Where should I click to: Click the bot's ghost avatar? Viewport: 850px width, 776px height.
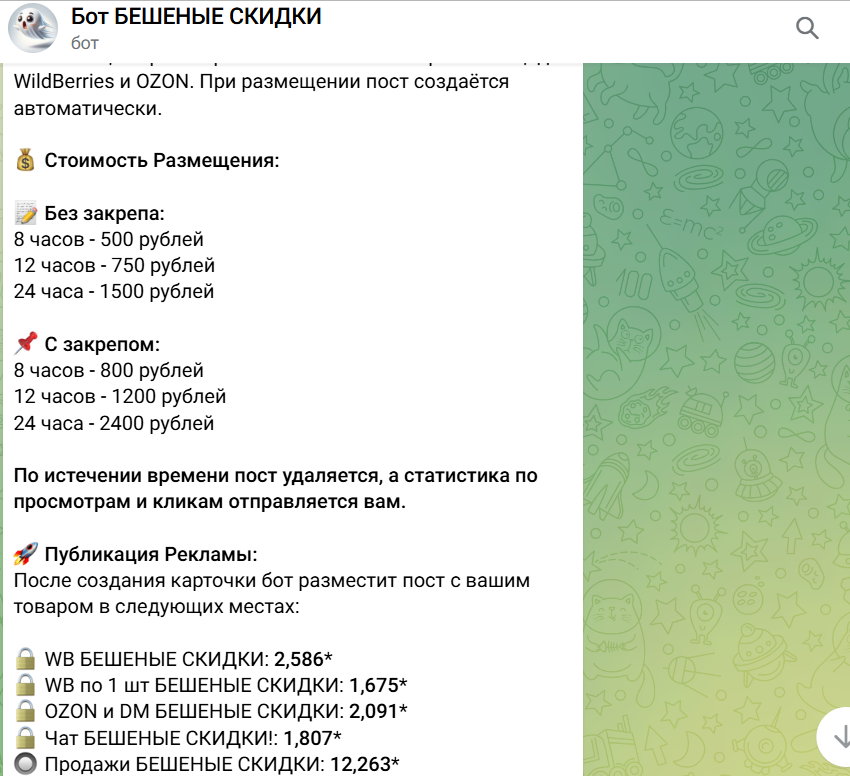point(32,28)
